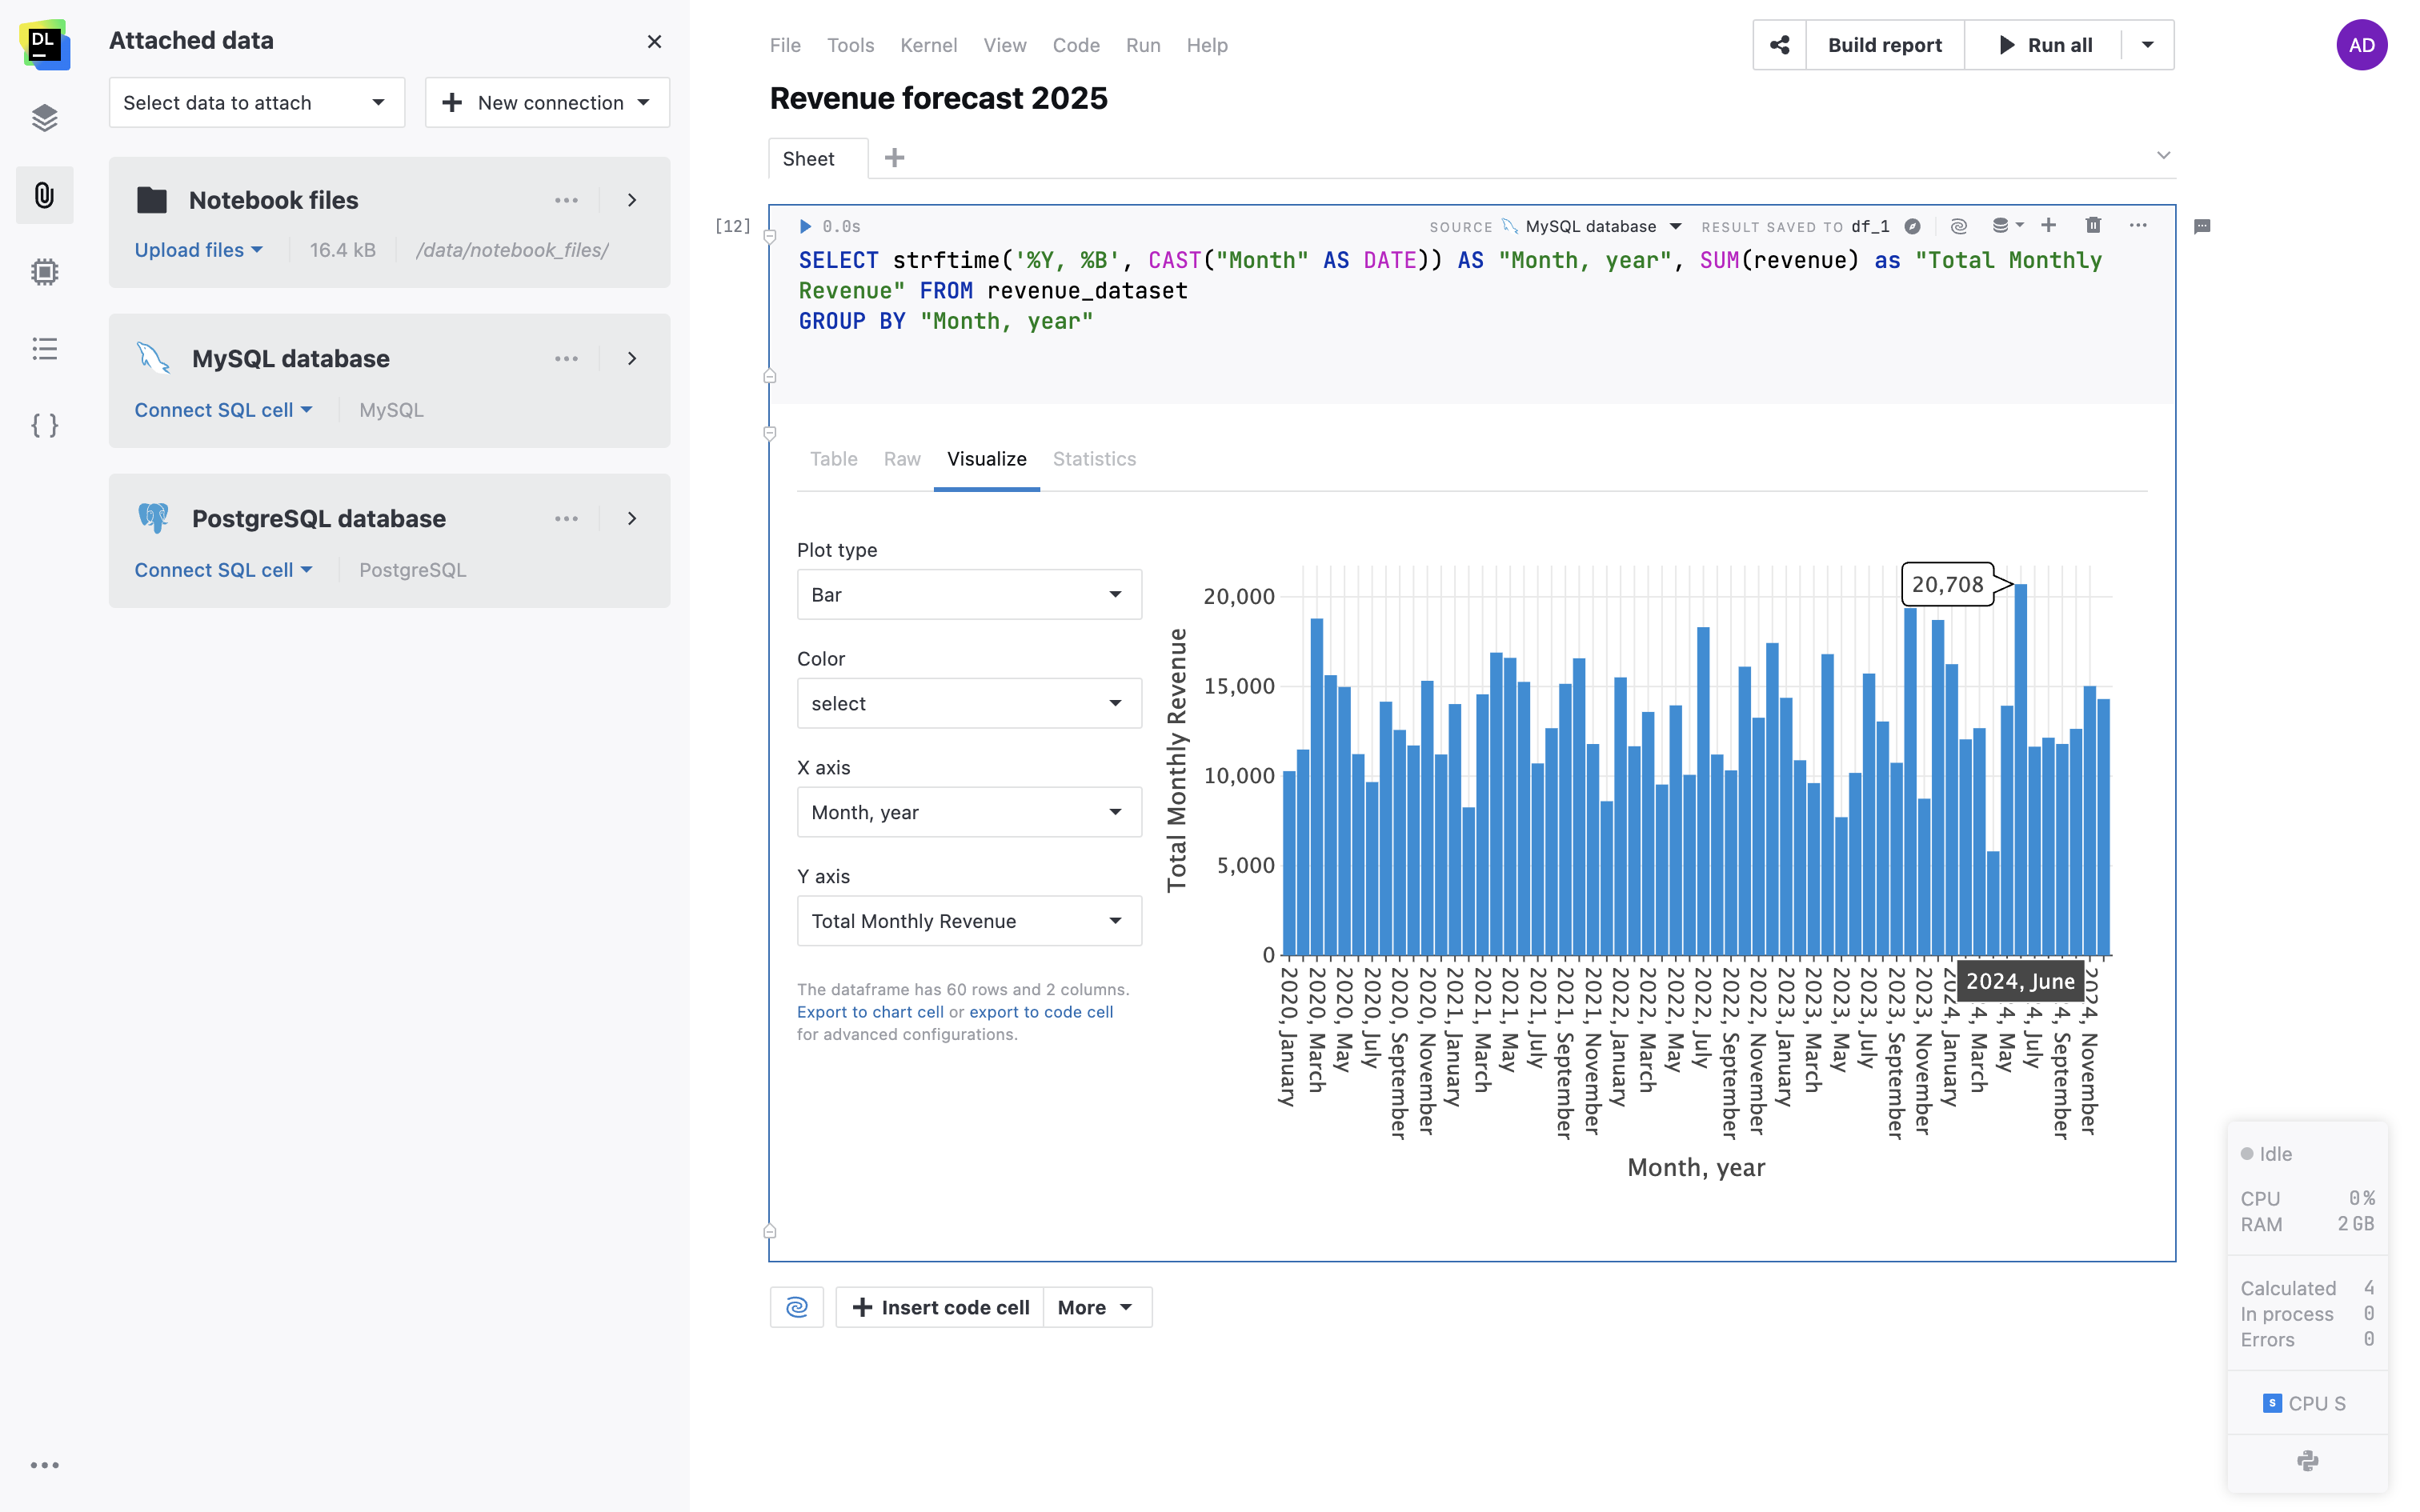Viewport: 2420px width, 1512px height.
Task: Switch to the Statistics tab
Action: coord(1094,459)
